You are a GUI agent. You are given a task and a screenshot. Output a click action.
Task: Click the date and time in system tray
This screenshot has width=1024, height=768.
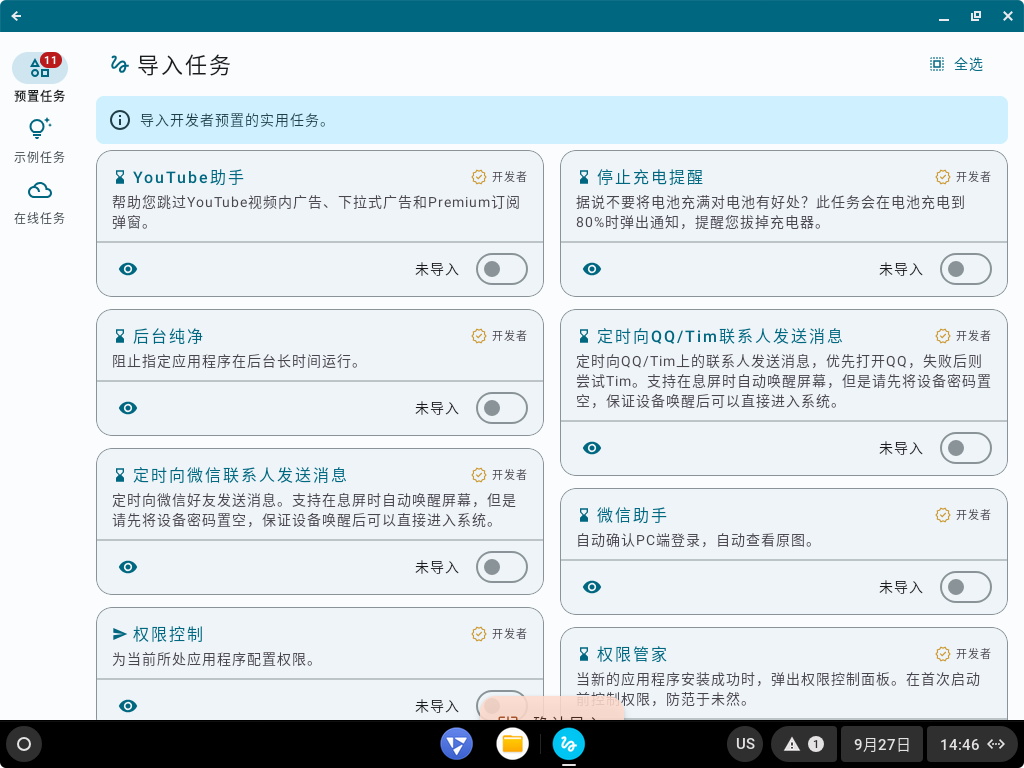tap(881, 744)
